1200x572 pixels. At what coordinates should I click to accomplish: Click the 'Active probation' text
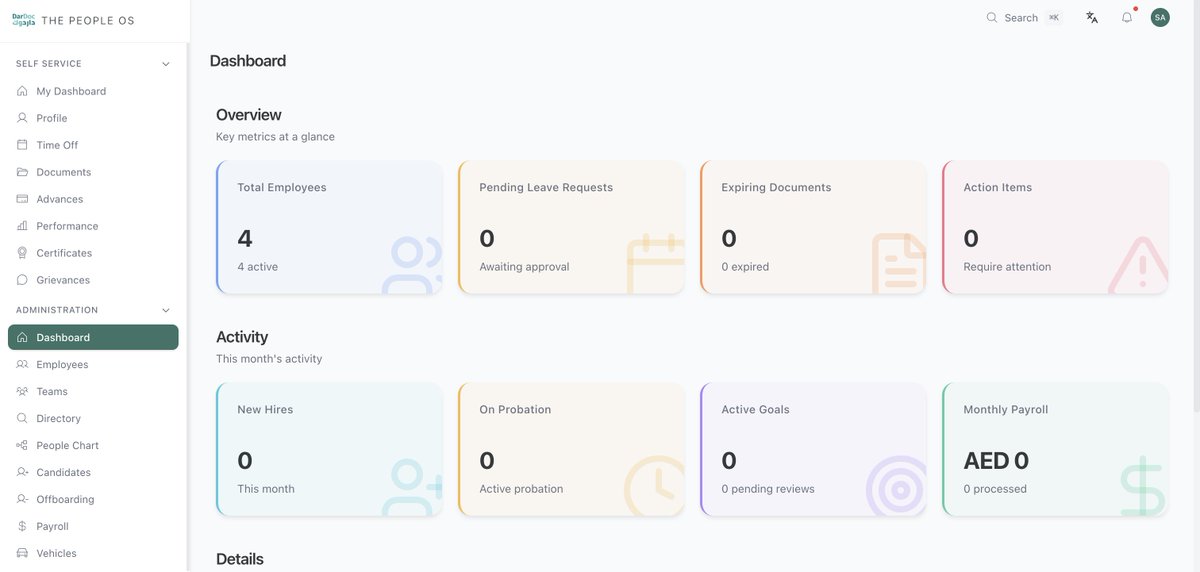point(521,489)
